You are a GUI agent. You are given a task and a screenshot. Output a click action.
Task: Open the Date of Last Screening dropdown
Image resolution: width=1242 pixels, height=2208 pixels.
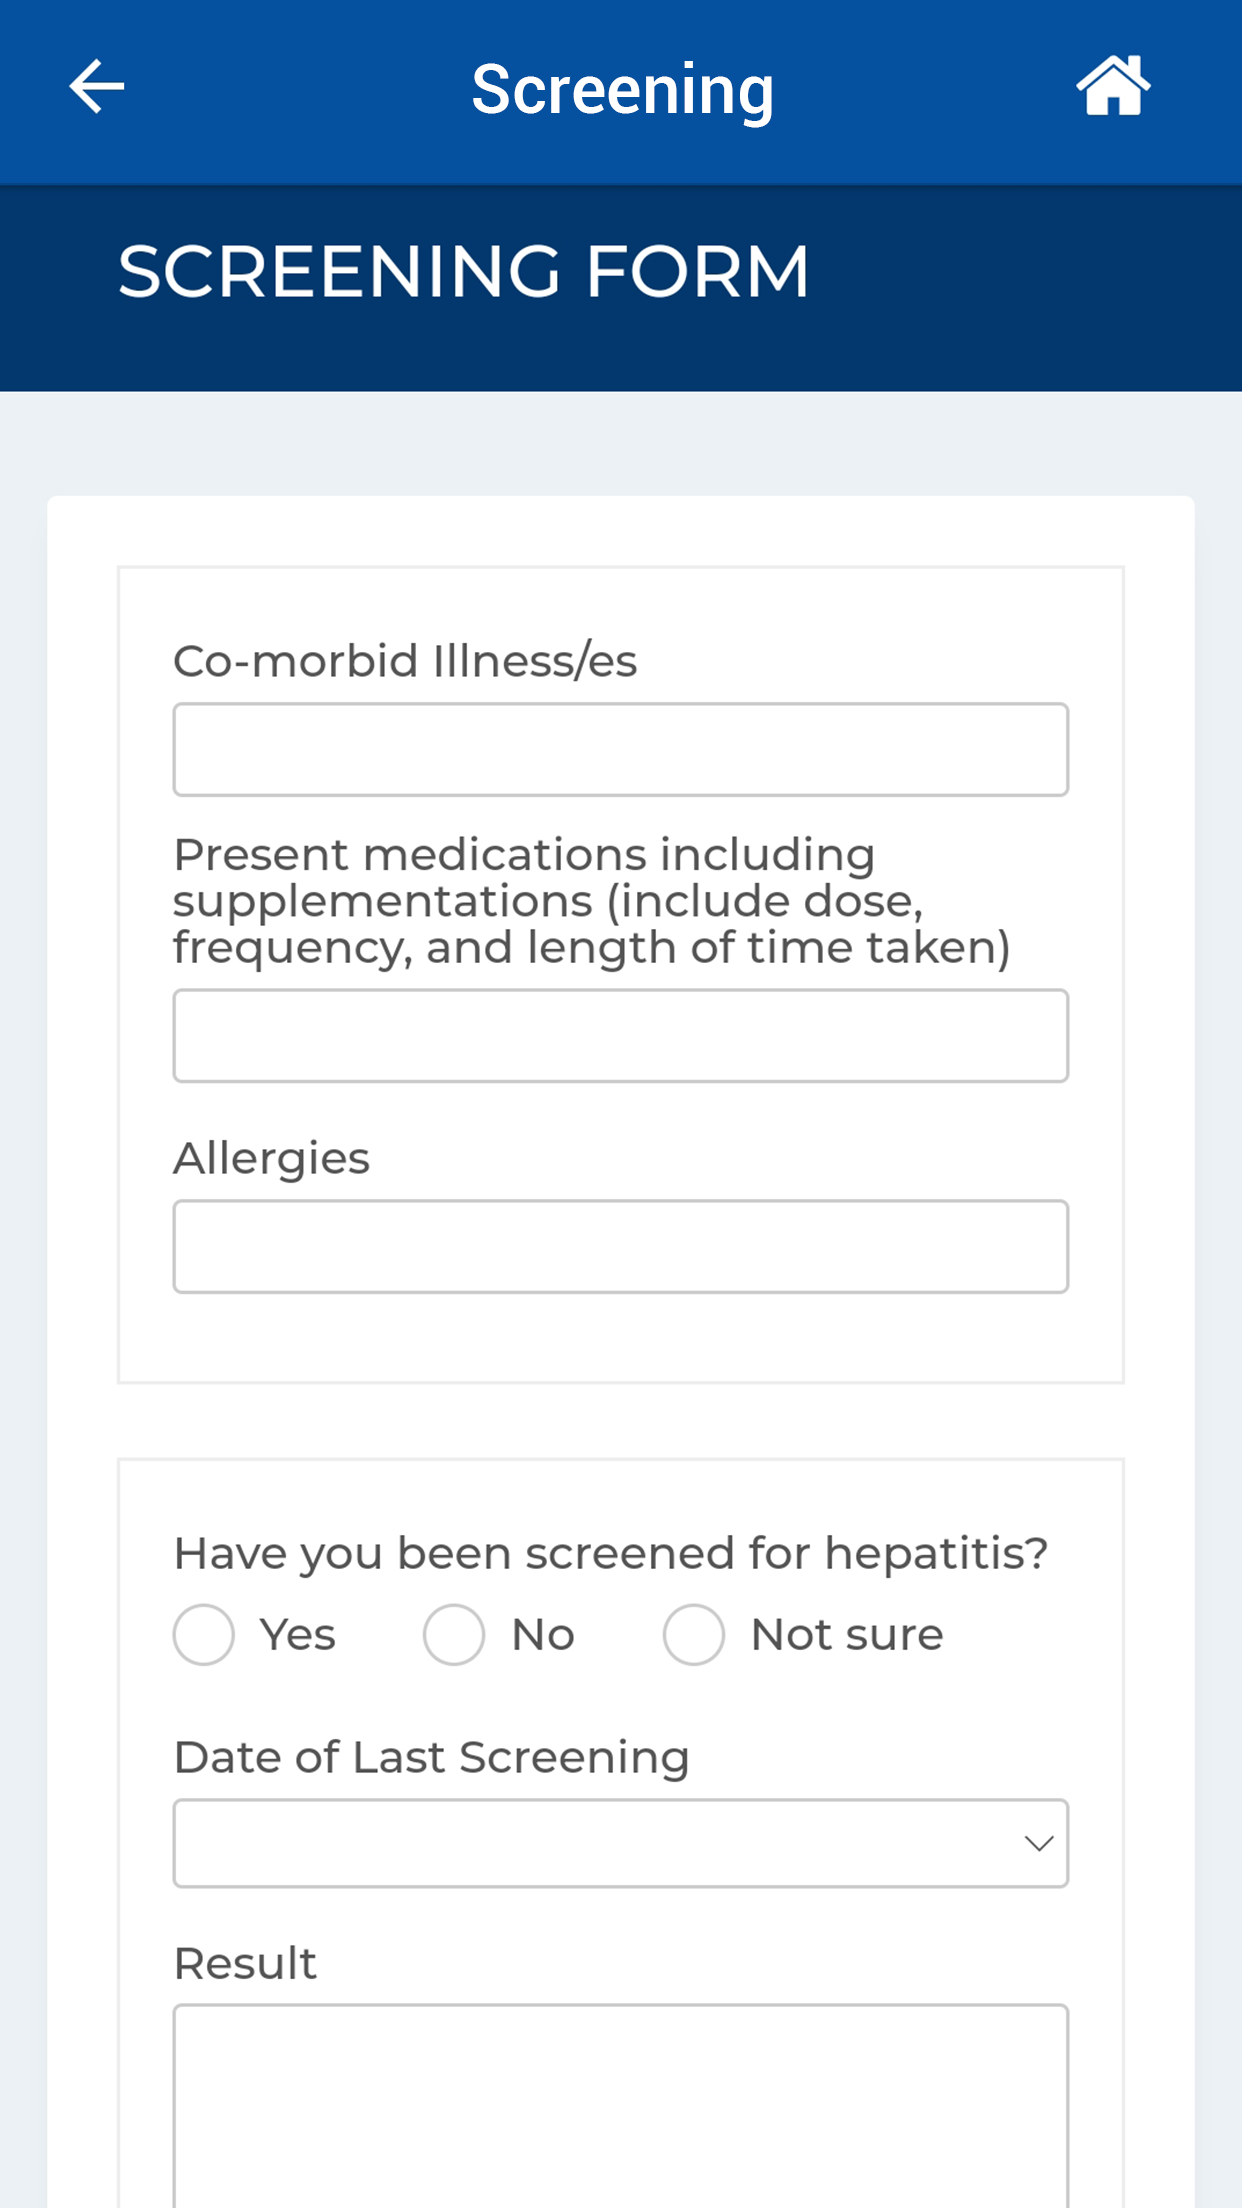621,1843
